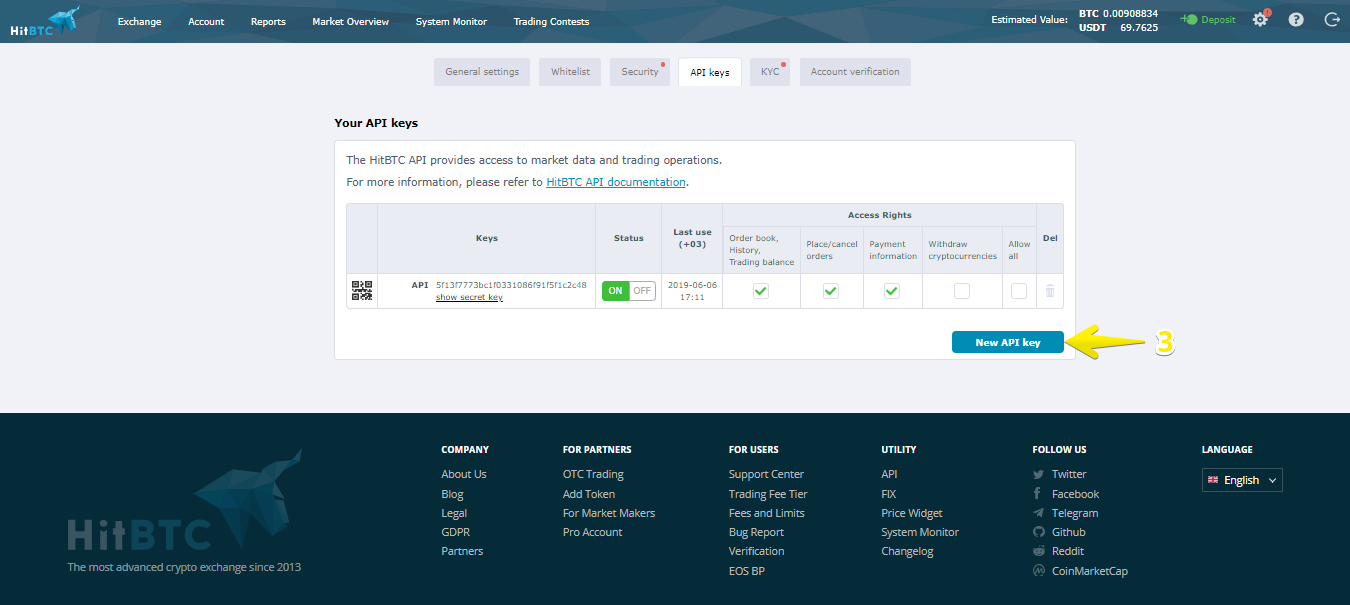Open the EOS BP footer link
This screenshot has height=605, width=1350.
pyautogui.click(x=747, y=571)
